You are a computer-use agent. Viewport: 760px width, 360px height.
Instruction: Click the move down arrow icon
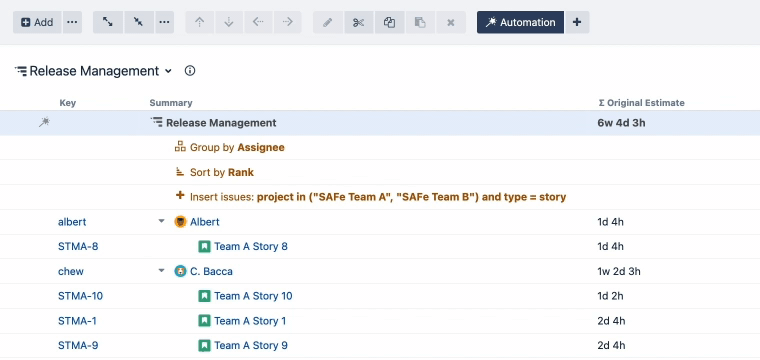(229, 22)
